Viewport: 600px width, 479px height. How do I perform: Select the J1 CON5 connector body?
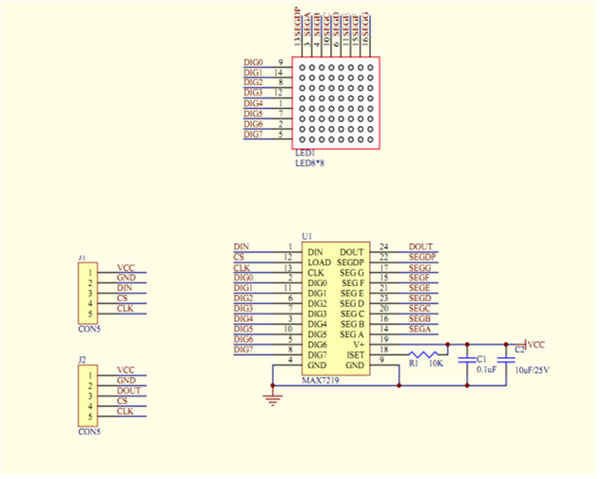pos(88,293)
